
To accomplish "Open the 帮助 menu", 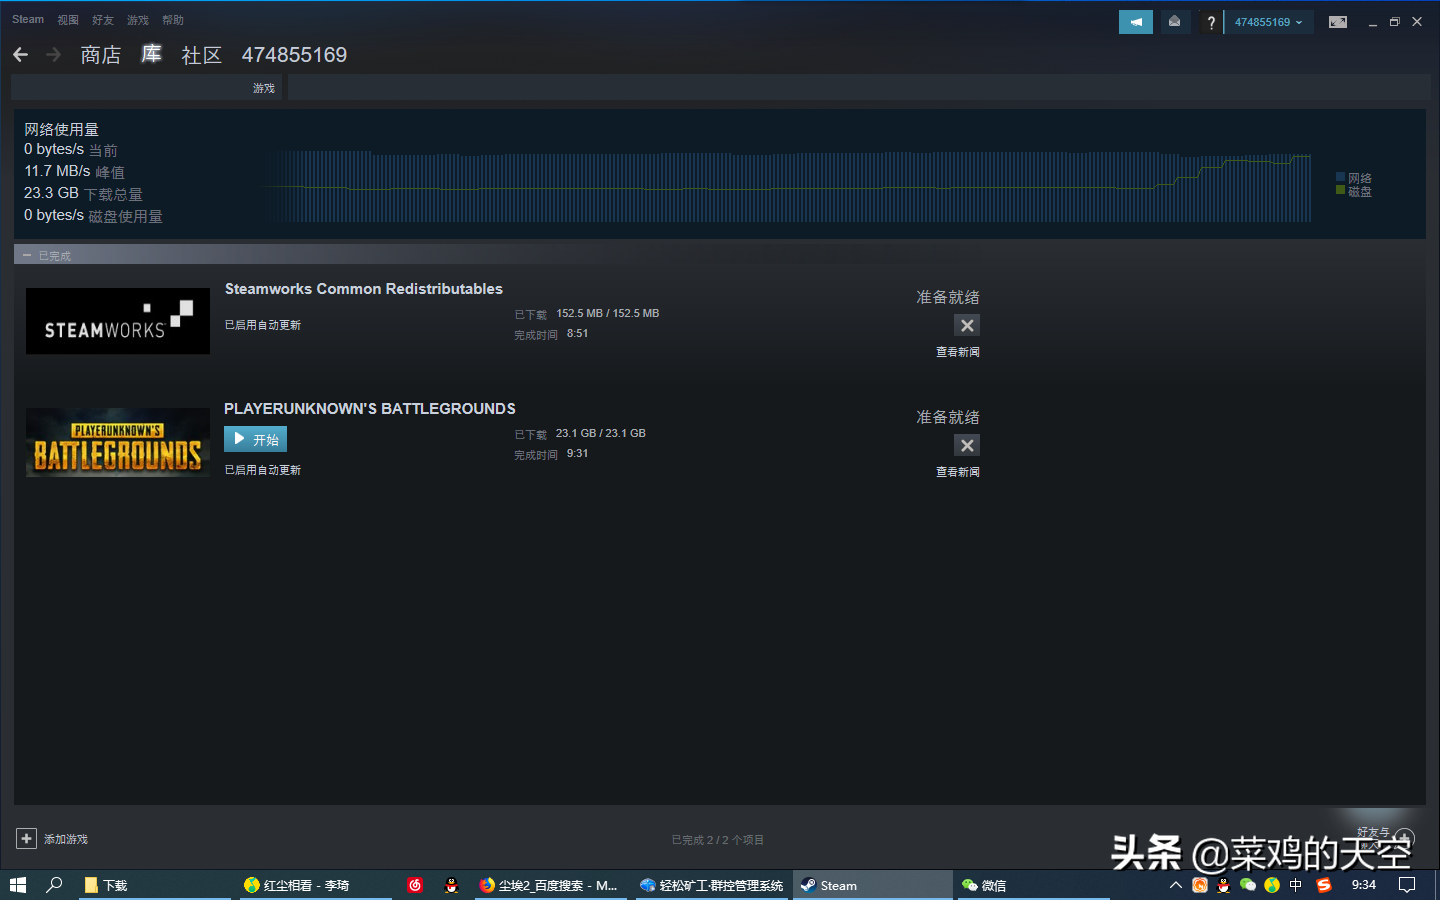I will tap(173, 20).
